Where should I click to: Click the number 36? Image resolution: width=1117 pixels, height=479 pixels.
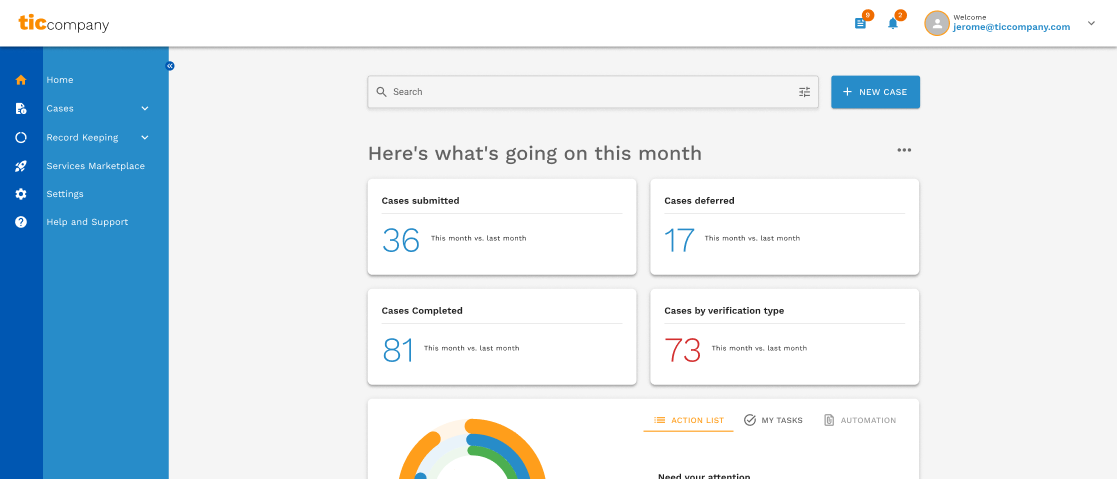tap(401, 240)
